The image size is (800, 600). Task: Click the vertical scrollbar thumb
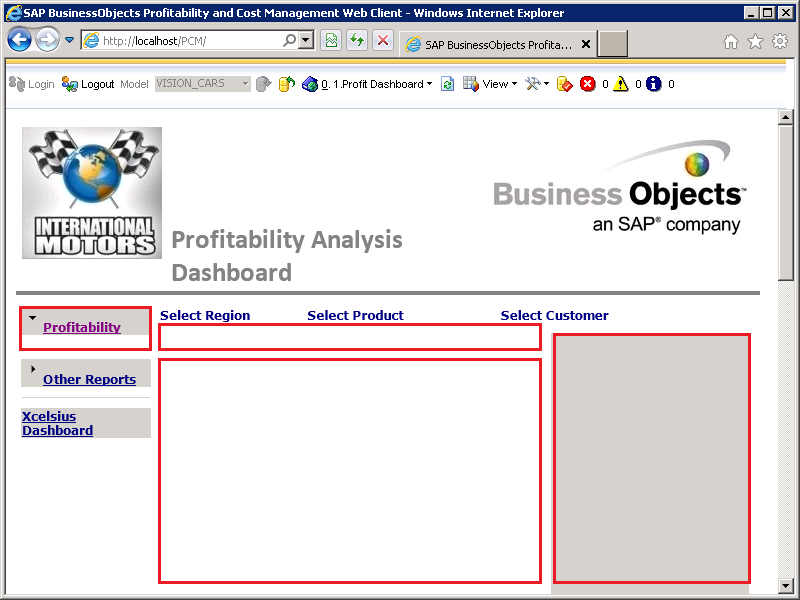click(x=786, y=203)
